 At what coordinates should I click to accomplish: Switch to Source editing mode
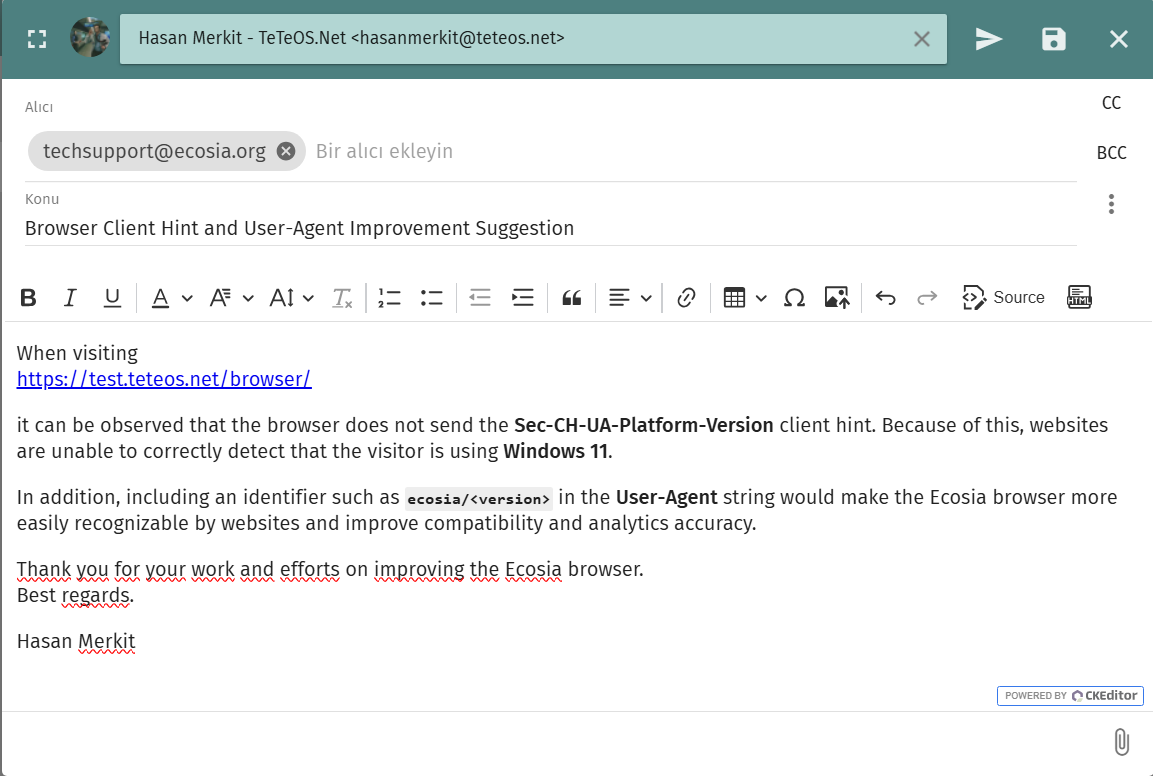(1003, 298)
